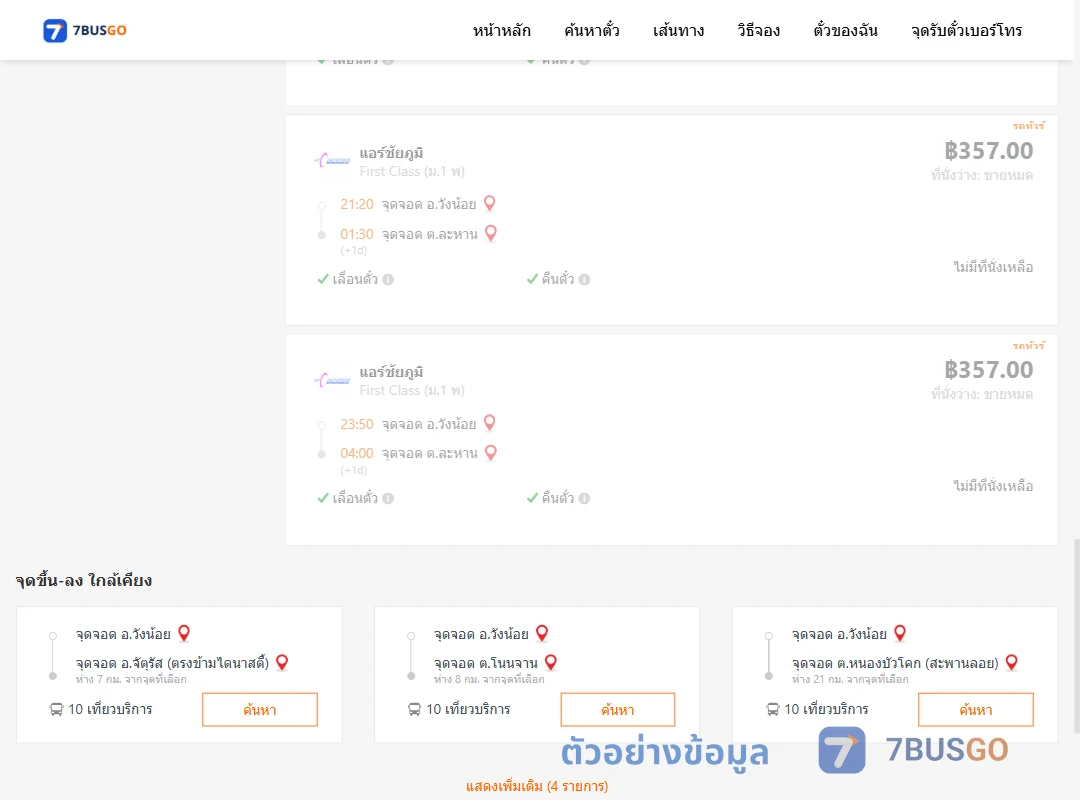
Task: Click the แอร์ชัยภูมิ operator logo of the 23:50 trip
Action: pos(333,380)
